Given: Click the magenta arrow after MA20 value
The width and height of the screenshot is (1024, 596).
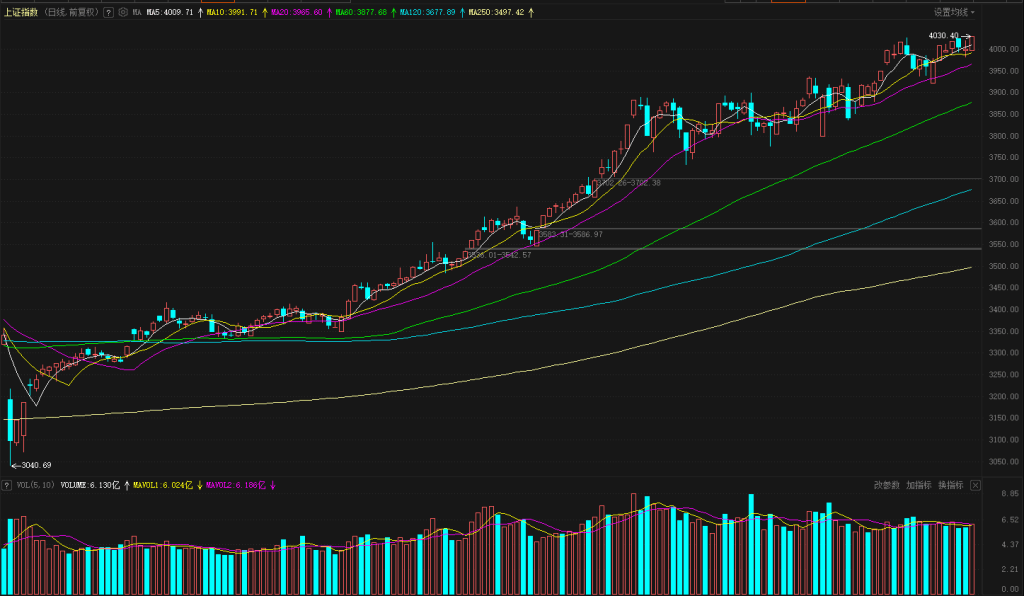Looking at the screenshot, I should point(328,13).
